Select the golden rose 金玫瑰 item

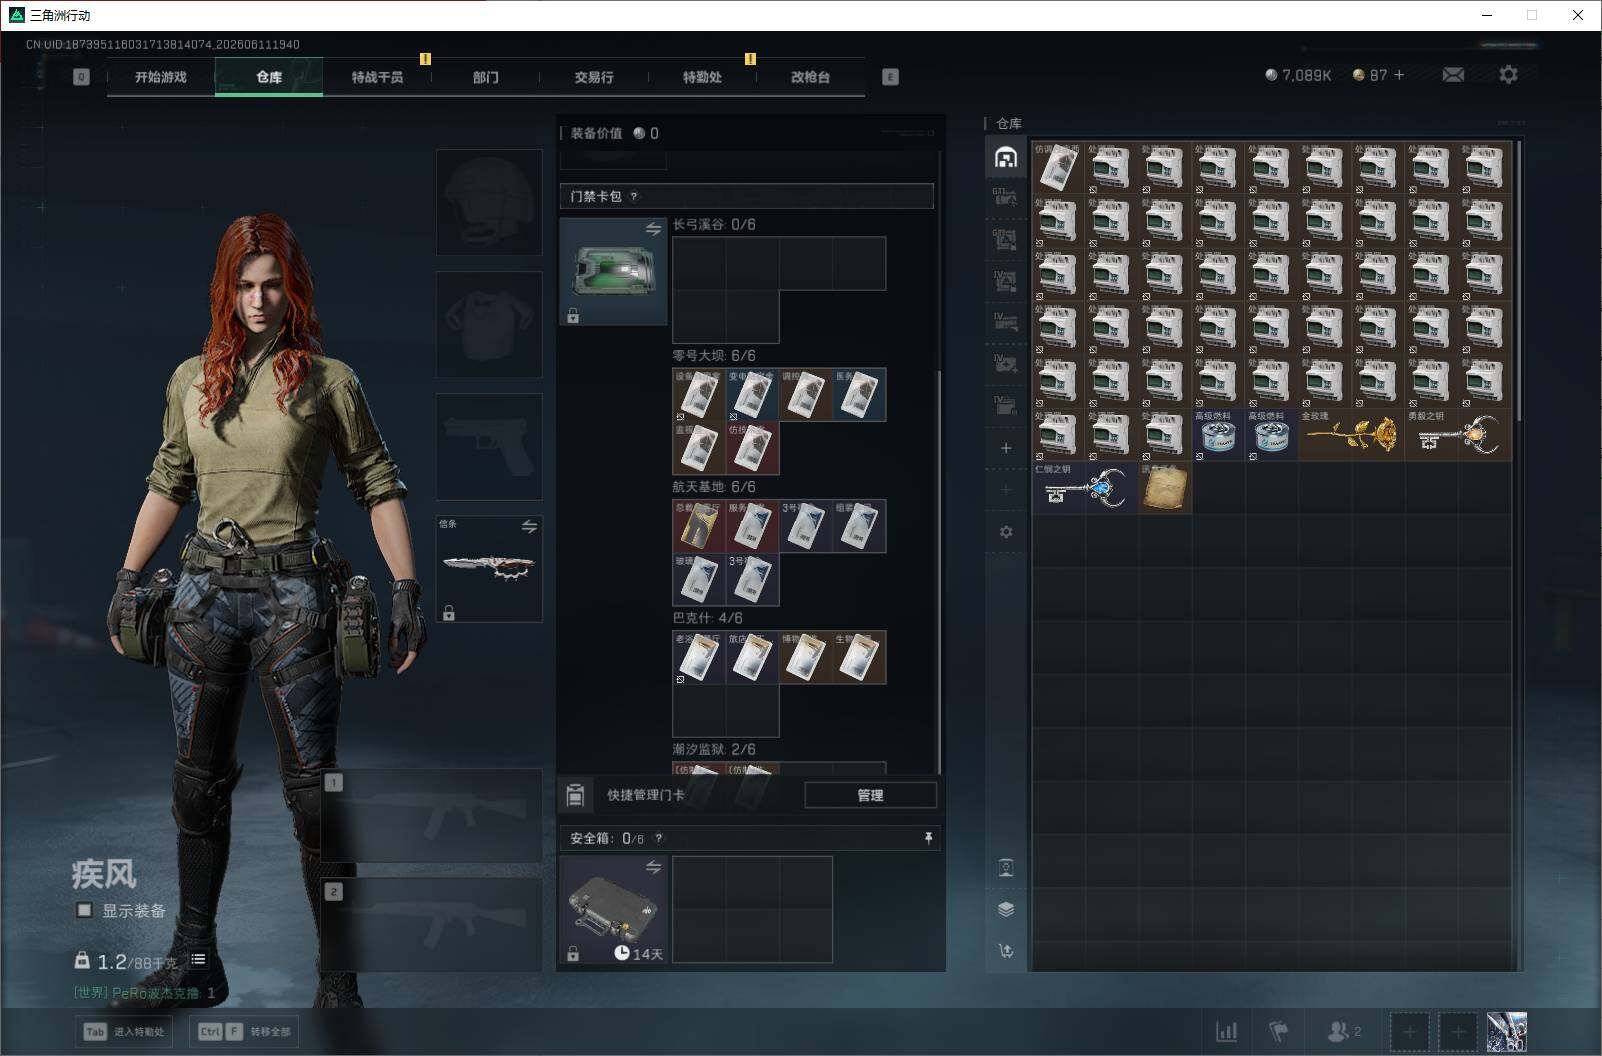1351,435
